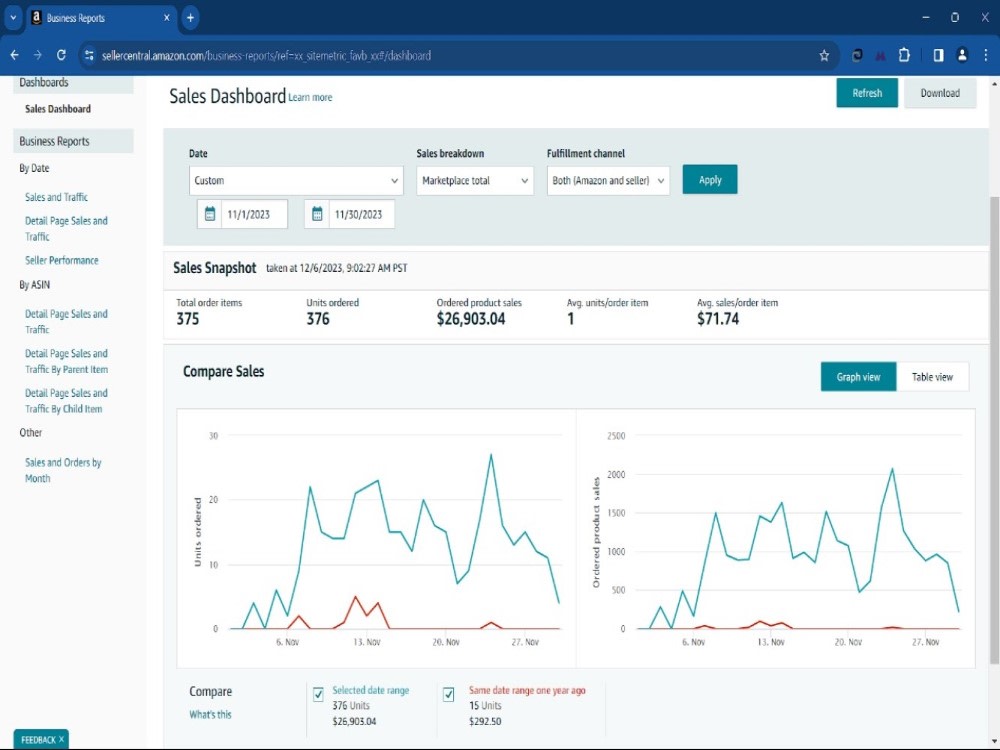Apply the selected filters

(710, 180)
